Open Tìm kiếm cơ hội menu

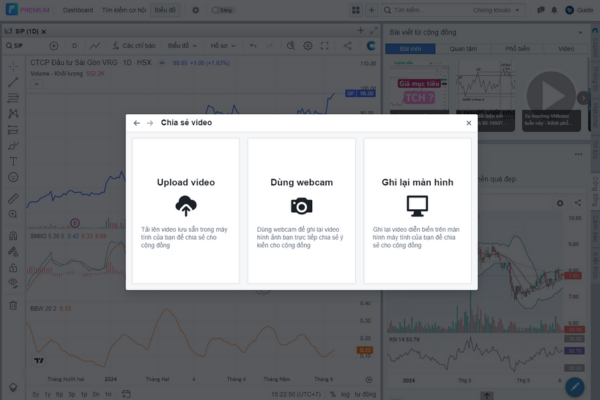[x=124, y=10]
